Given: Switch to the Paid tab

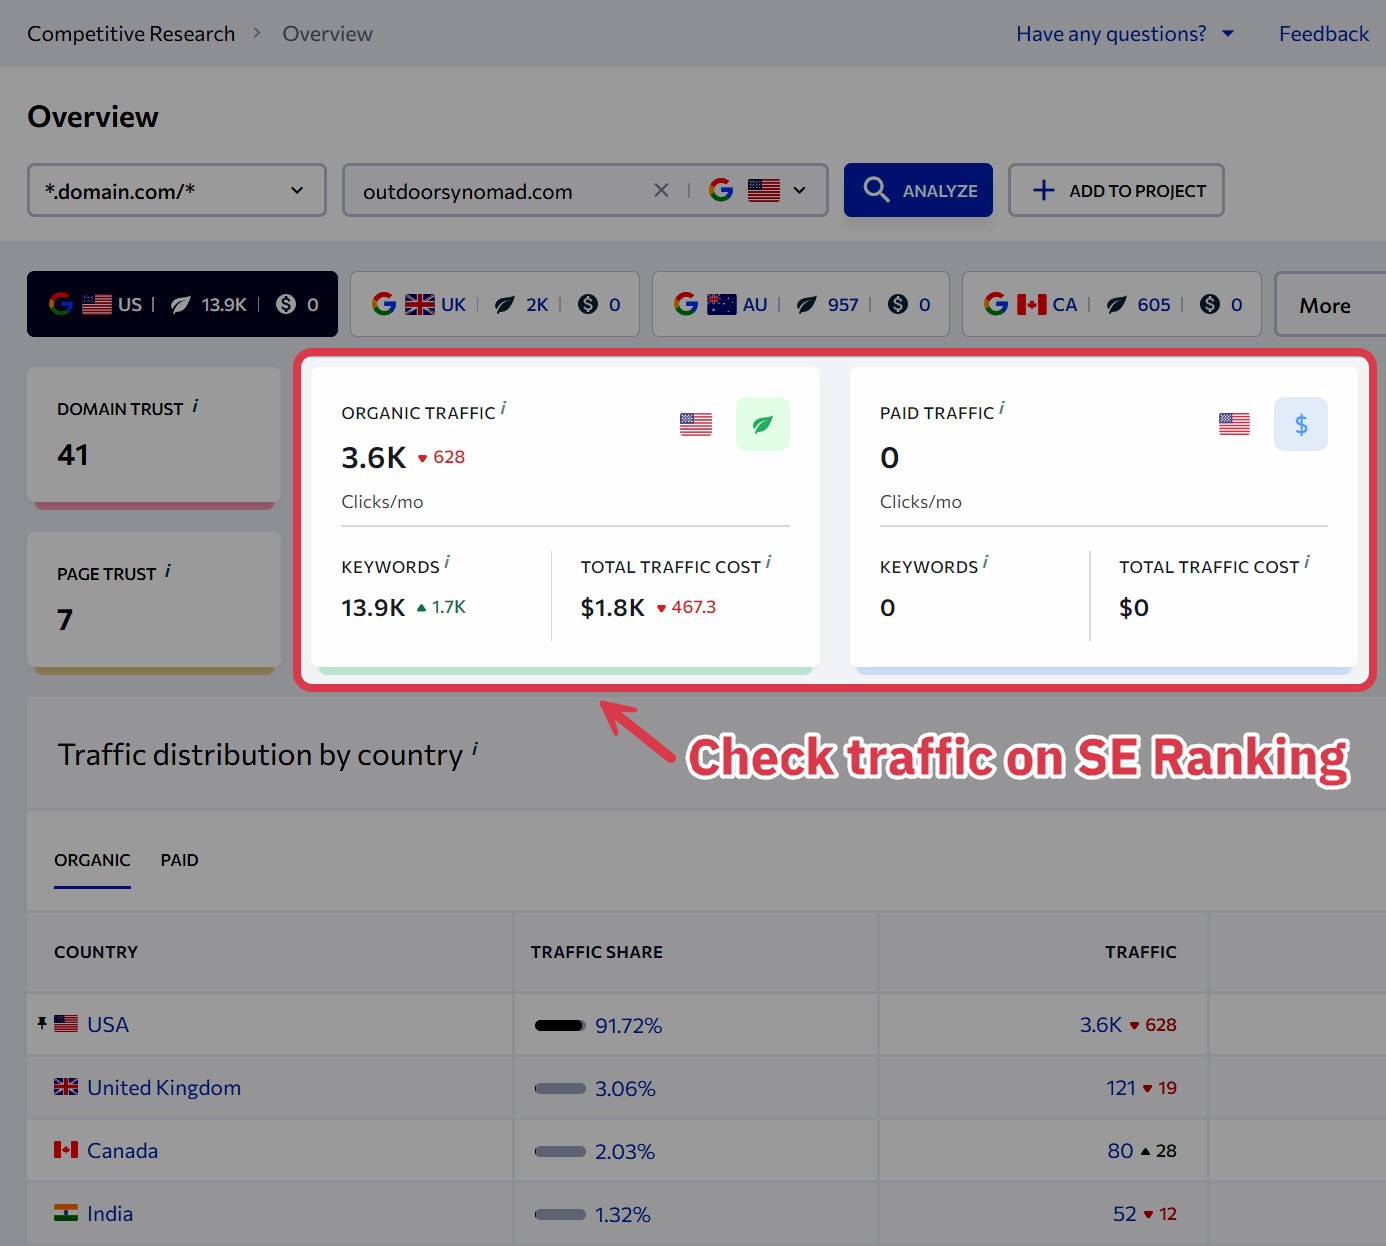Looking at the screenshot, I should 179,860.
